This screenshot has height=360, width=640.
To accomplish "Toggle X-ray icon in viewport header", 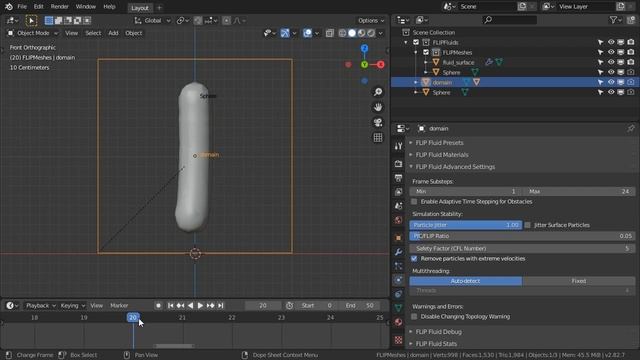I will click(x=330, y=33).
